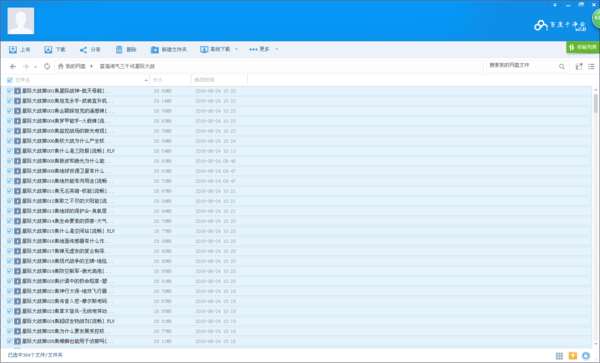Open the green 传输列表 transfer list button
Image resolution: width=600 pixels, height=363 pixels.
[583, 47]
